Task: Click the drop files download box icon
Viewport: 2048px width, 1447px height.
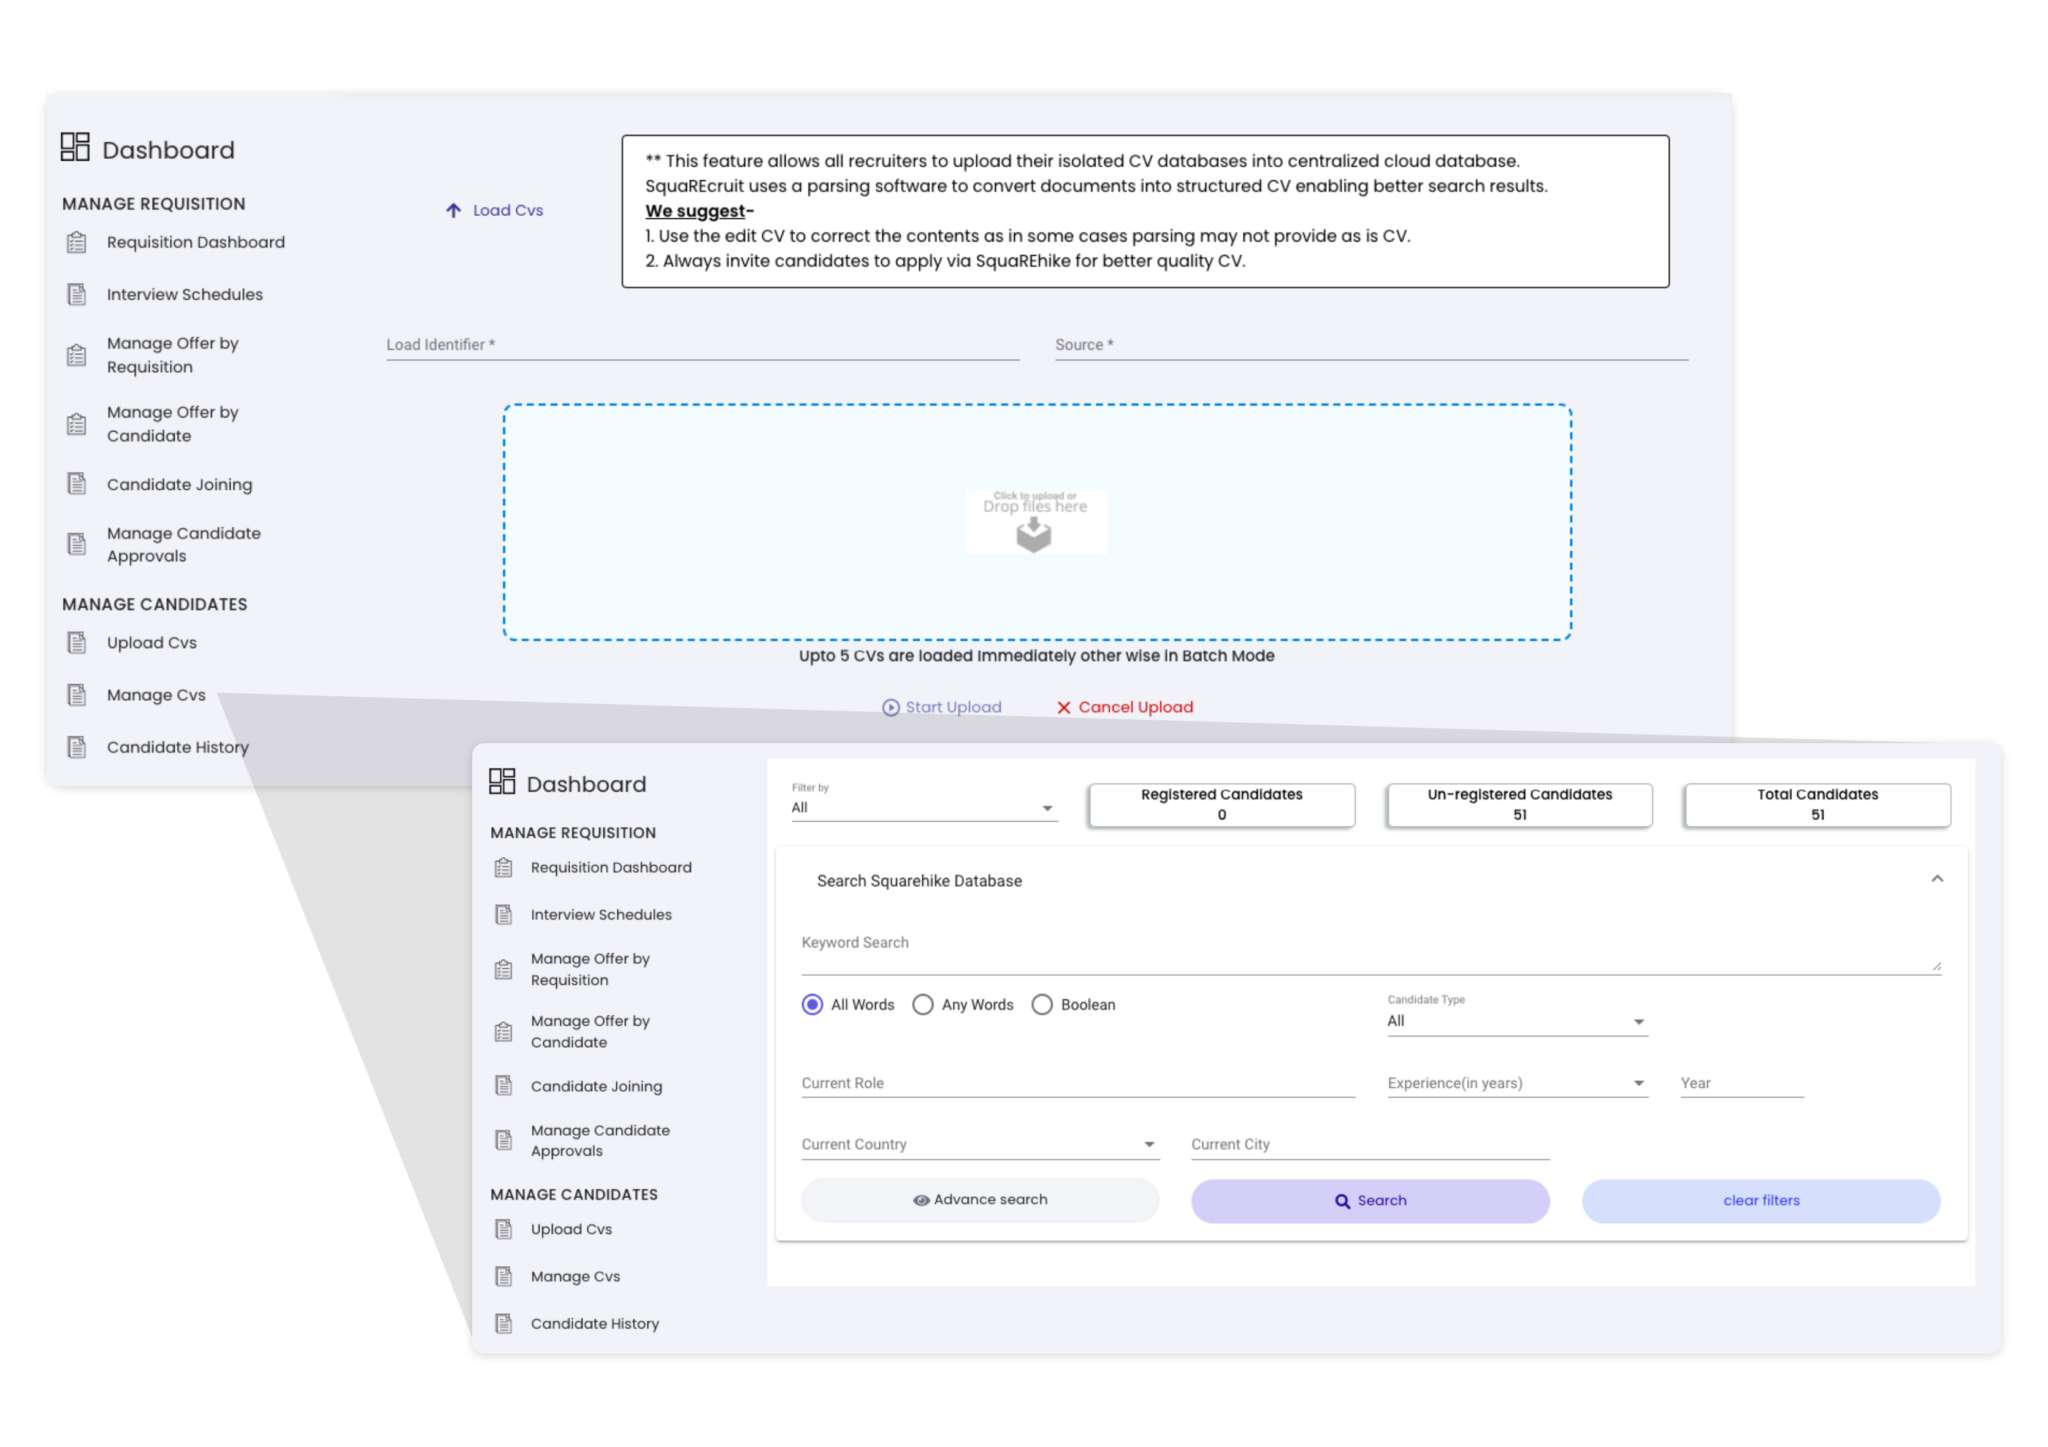Action: (1034, 535)
